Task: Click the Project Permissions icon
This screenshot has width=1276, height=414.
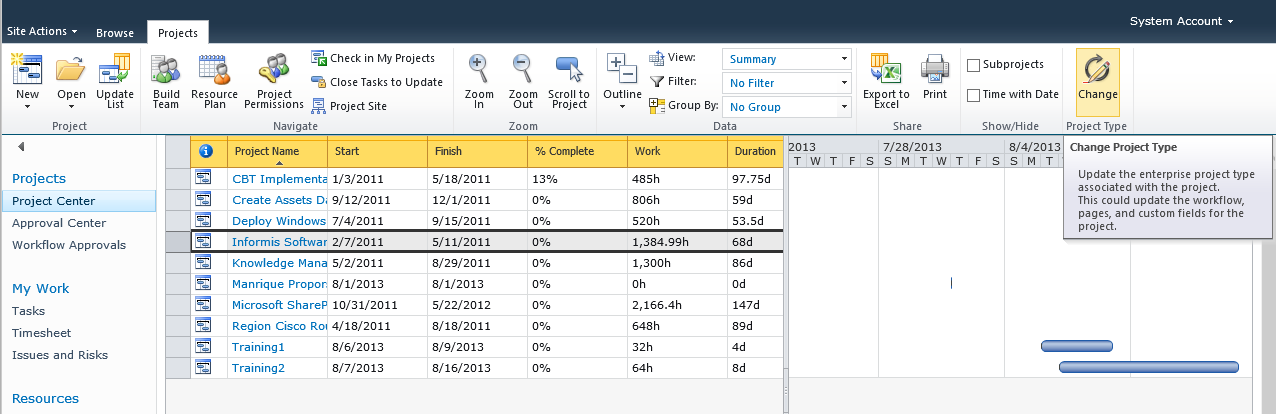Action: [x=273, y=72]
